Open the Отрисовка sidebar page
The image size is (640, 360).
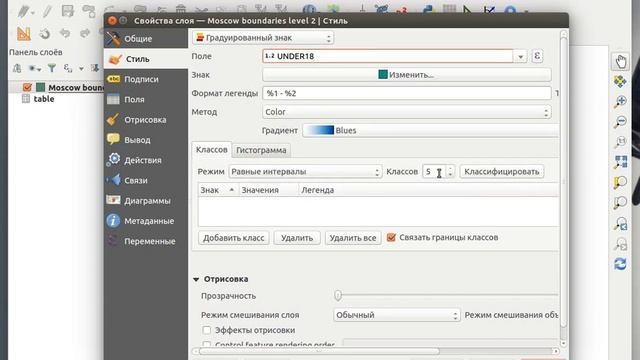tap(146, 120)
